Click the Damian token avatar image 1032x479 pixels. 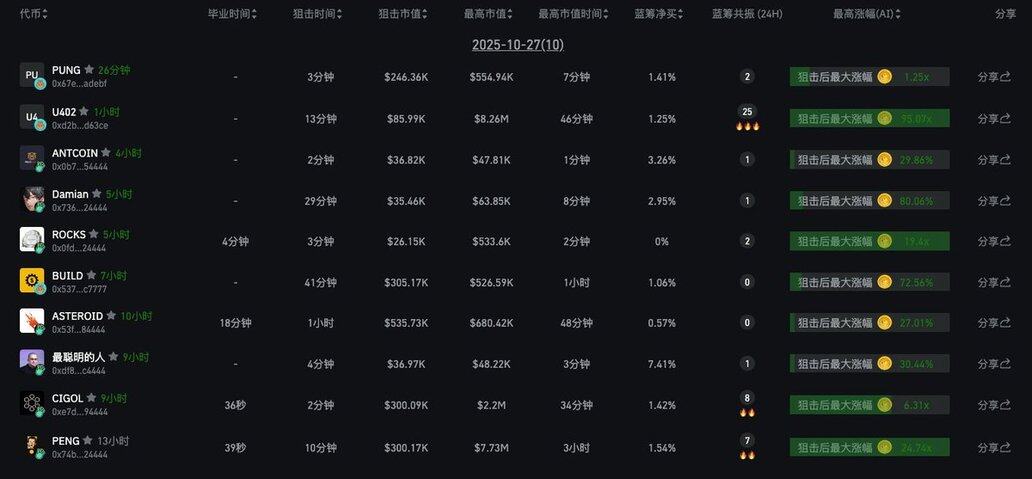(32, 199)
